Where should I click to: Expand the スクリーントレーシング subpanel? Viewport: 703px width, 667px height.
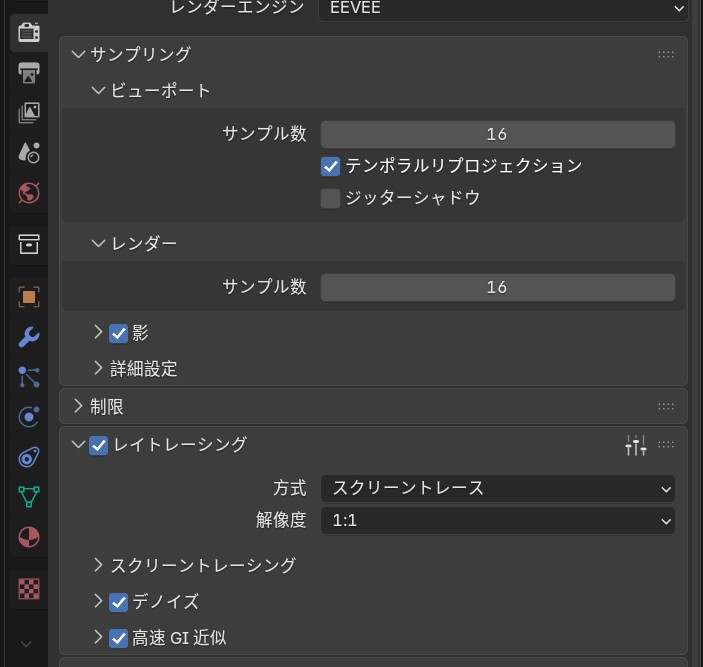[202, 565]
